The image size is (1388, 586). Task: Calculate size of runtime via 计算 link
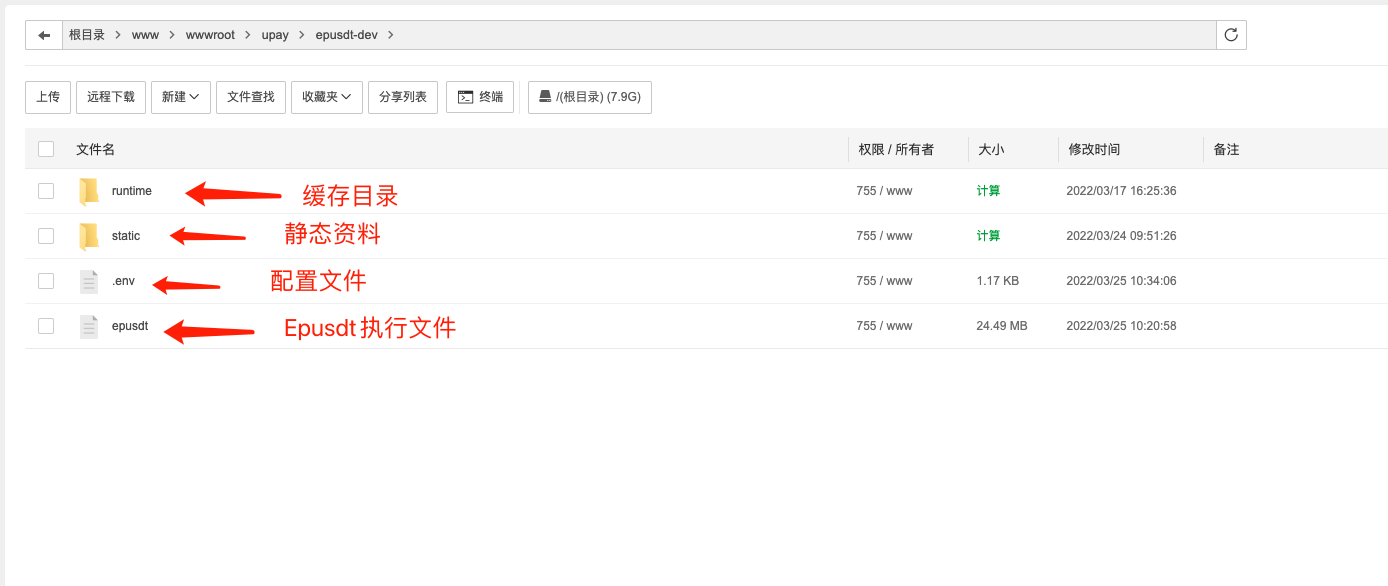coord(988,191)
